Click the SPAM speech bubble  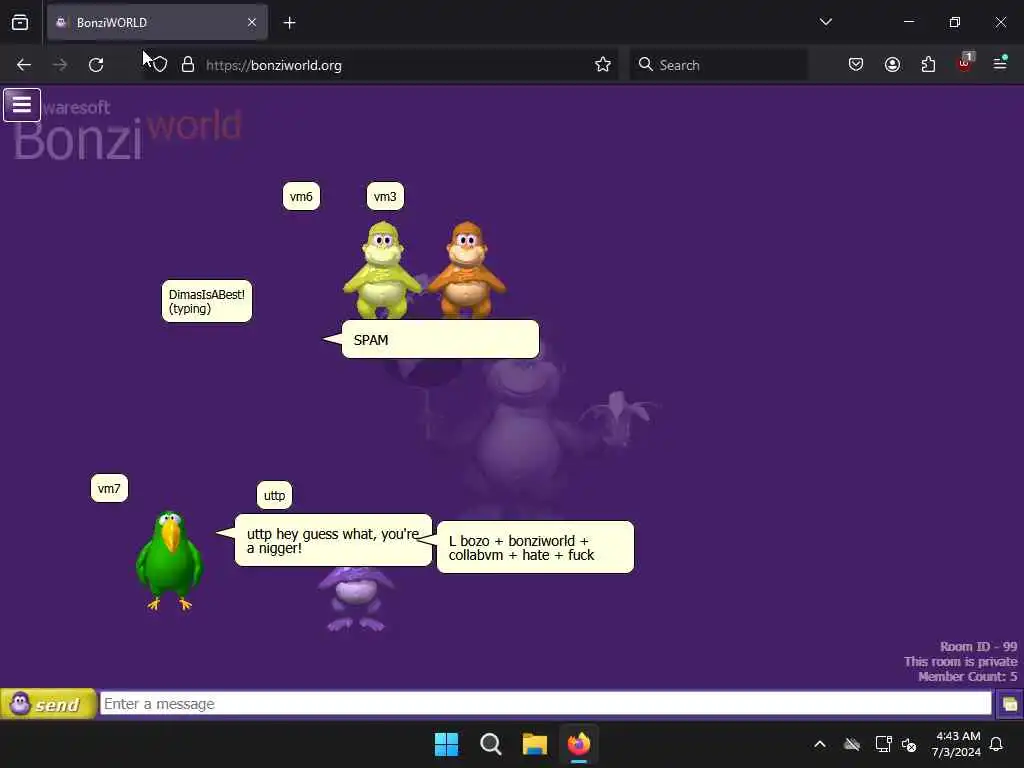click(x=440, y=340)
